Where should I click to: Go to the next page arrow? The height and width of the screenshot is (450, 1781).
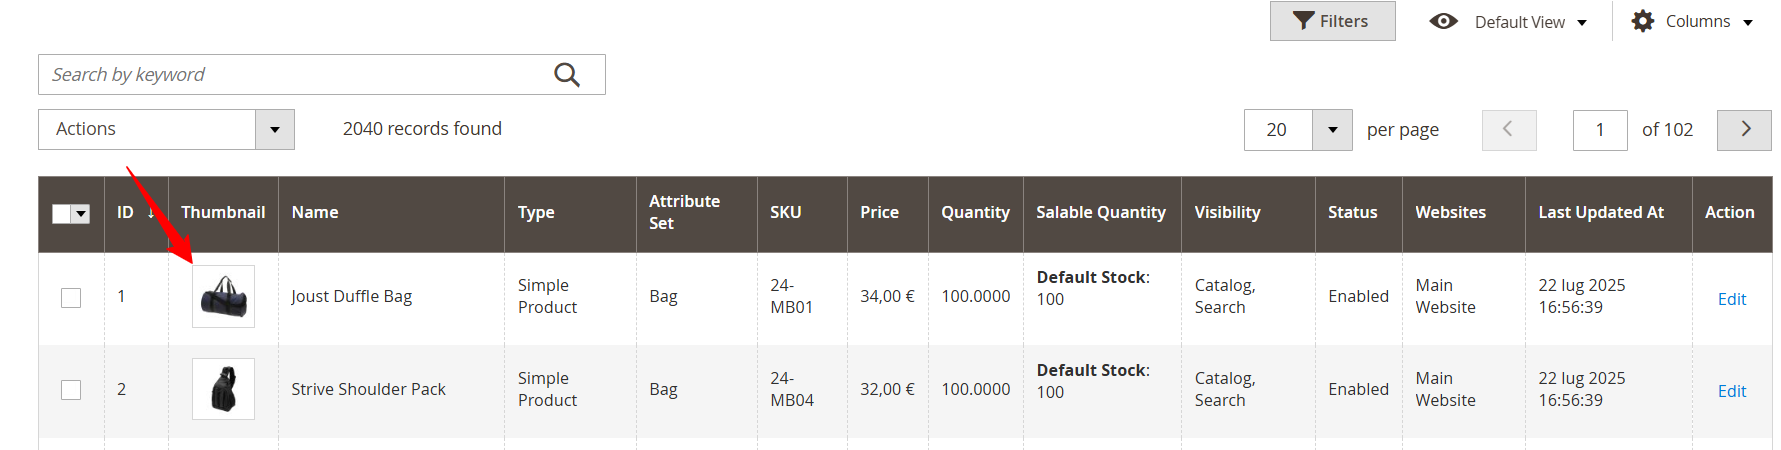coord(1745,130)
